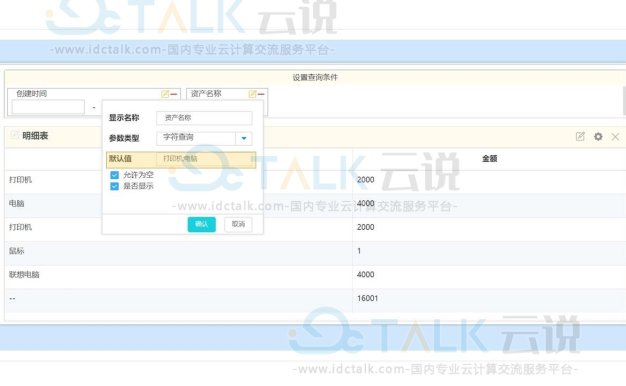Toggle the 允许为空 checkbox

115,175
